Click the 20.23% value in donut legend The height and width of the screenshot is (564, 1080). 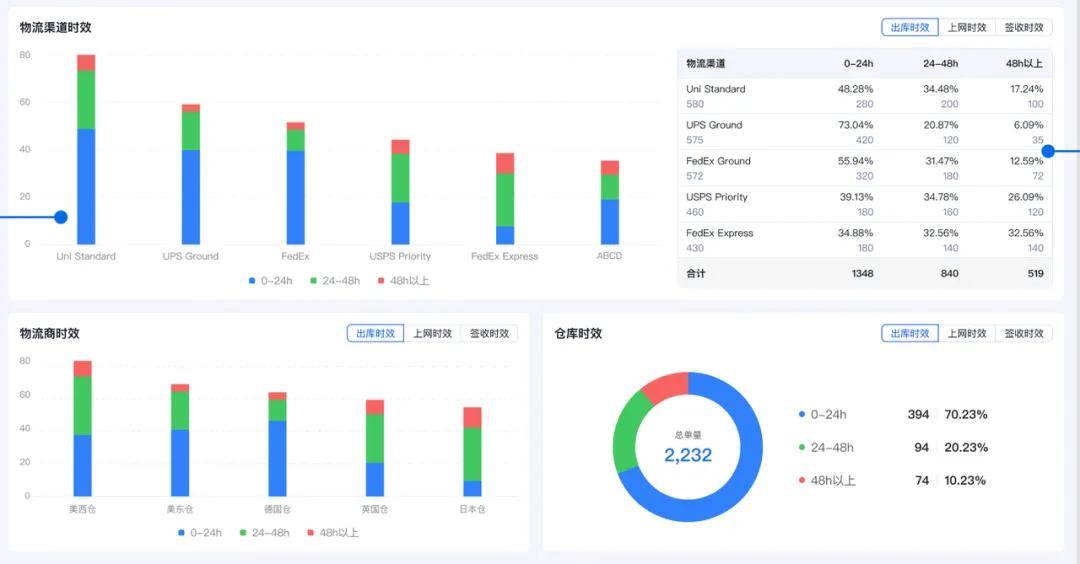966,448
